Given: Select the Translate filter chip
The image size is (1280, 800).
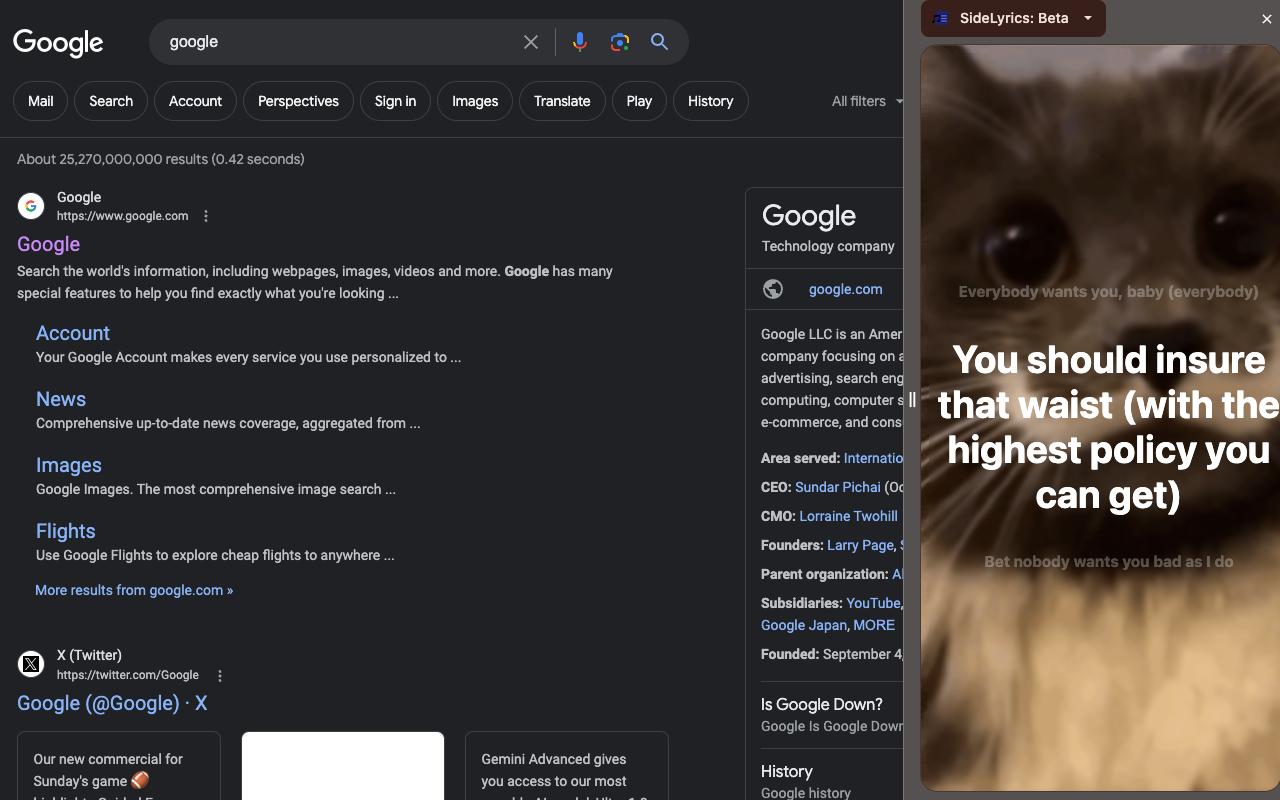Looking at the screenshot, I should tap(562, 101).
